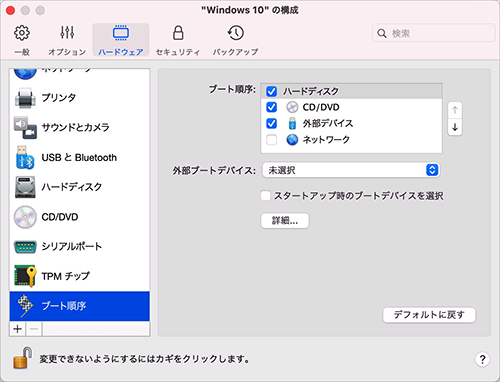Viewport: 500px width, 382px height.
Task: Select CD/DVD in the hardware sidebar
Action: 80,217
